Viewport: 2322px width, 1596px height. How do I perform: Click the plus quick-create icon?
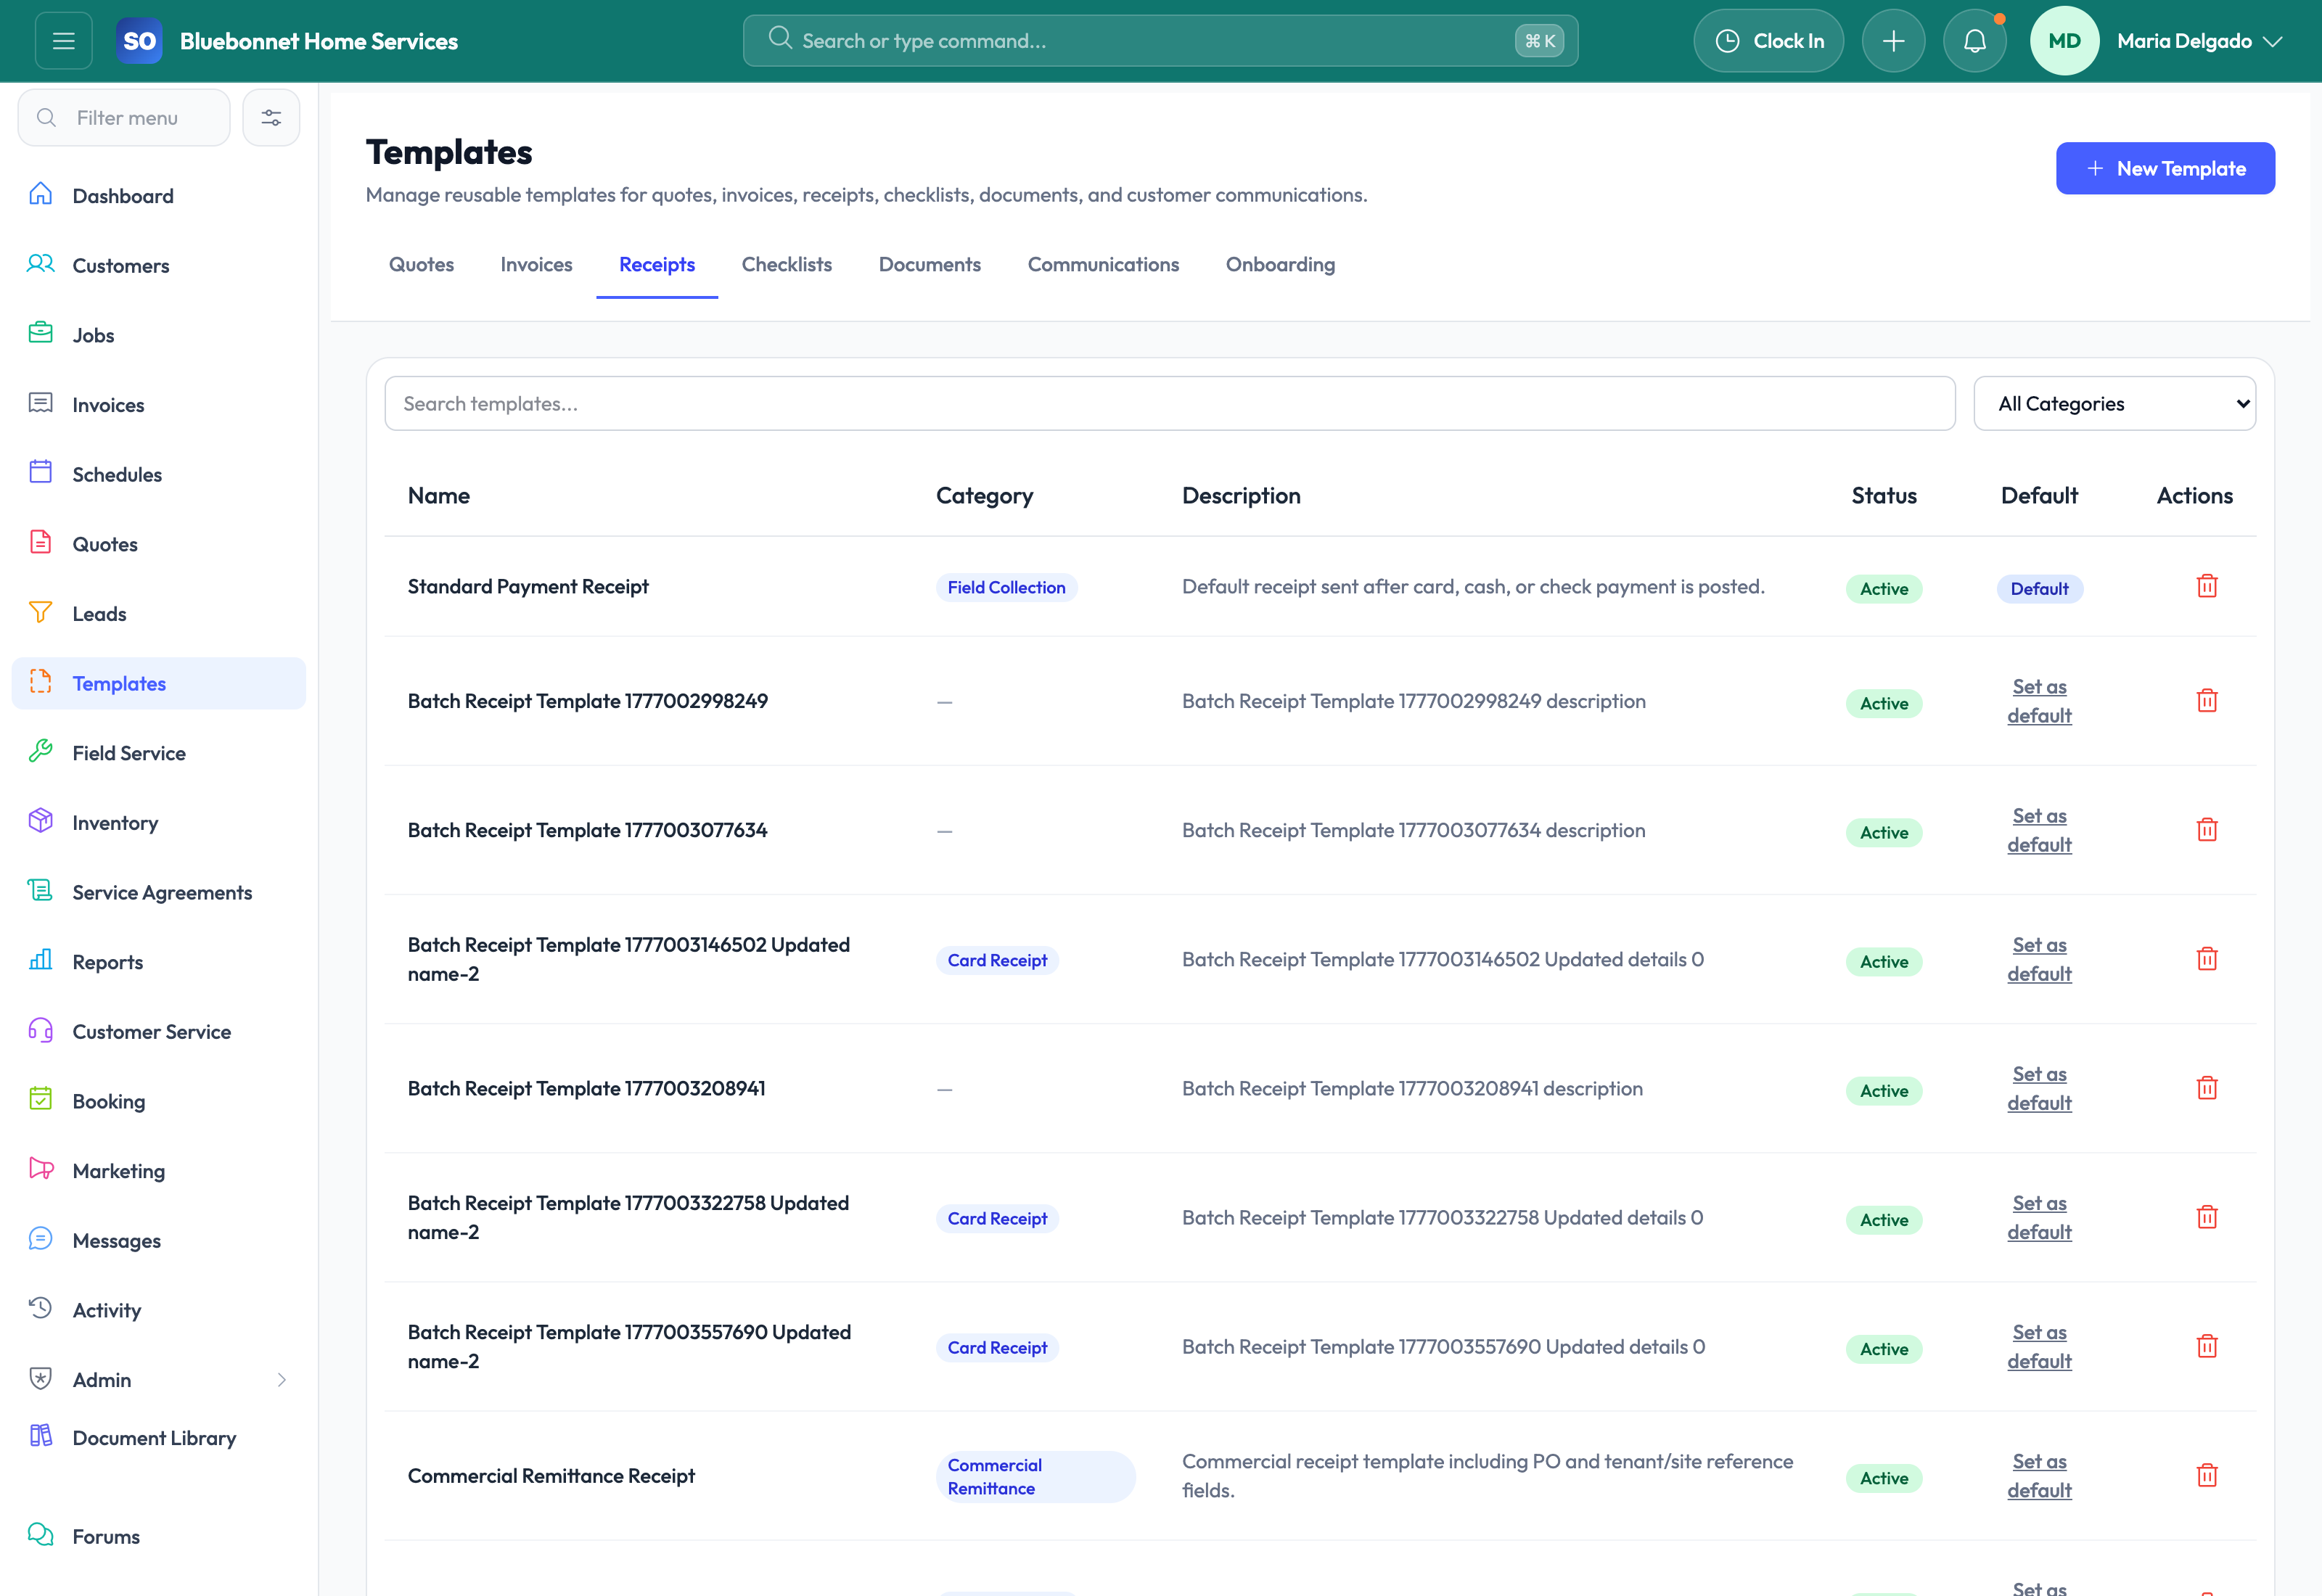[1893, 41]
